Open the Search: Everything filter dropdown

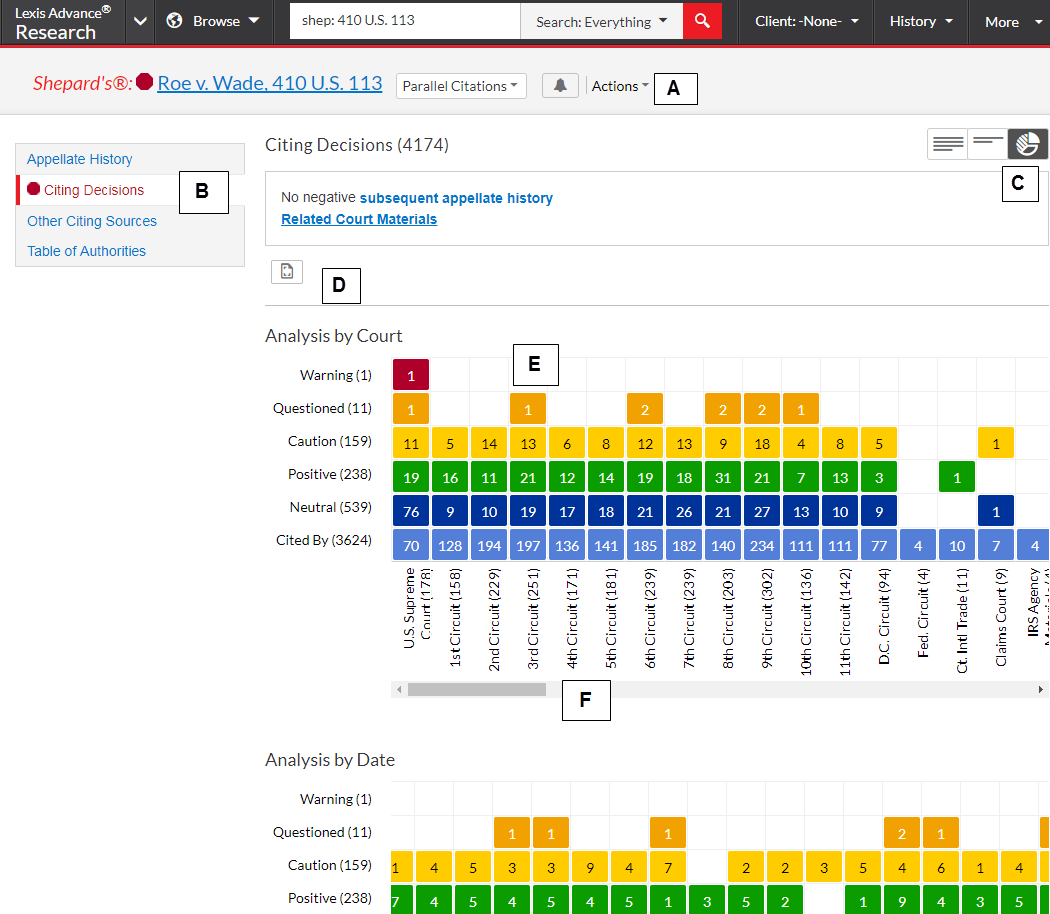click(x=601, y=21)
